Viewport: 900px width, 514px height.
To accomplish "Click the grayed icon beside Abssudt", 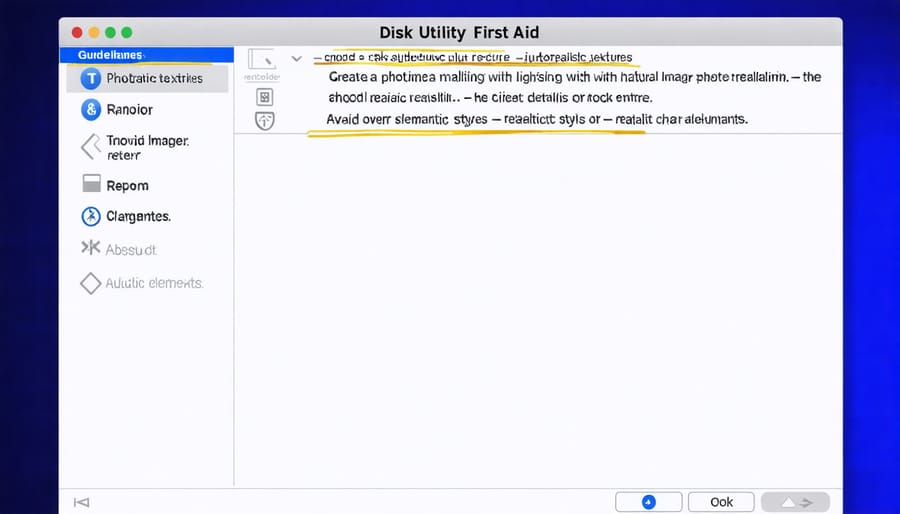I will [91, 248].
